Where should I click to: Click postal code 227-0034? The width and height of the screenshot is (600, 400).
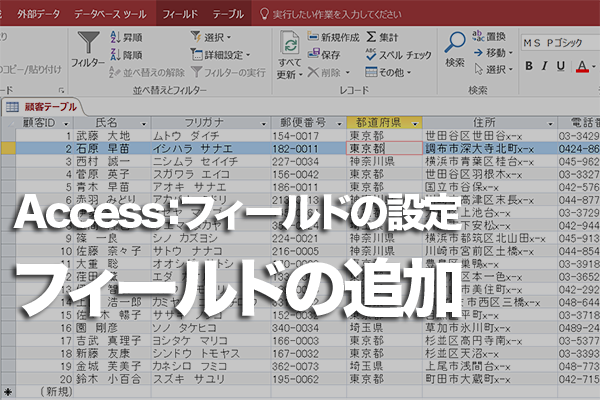(x=309, y=162)
